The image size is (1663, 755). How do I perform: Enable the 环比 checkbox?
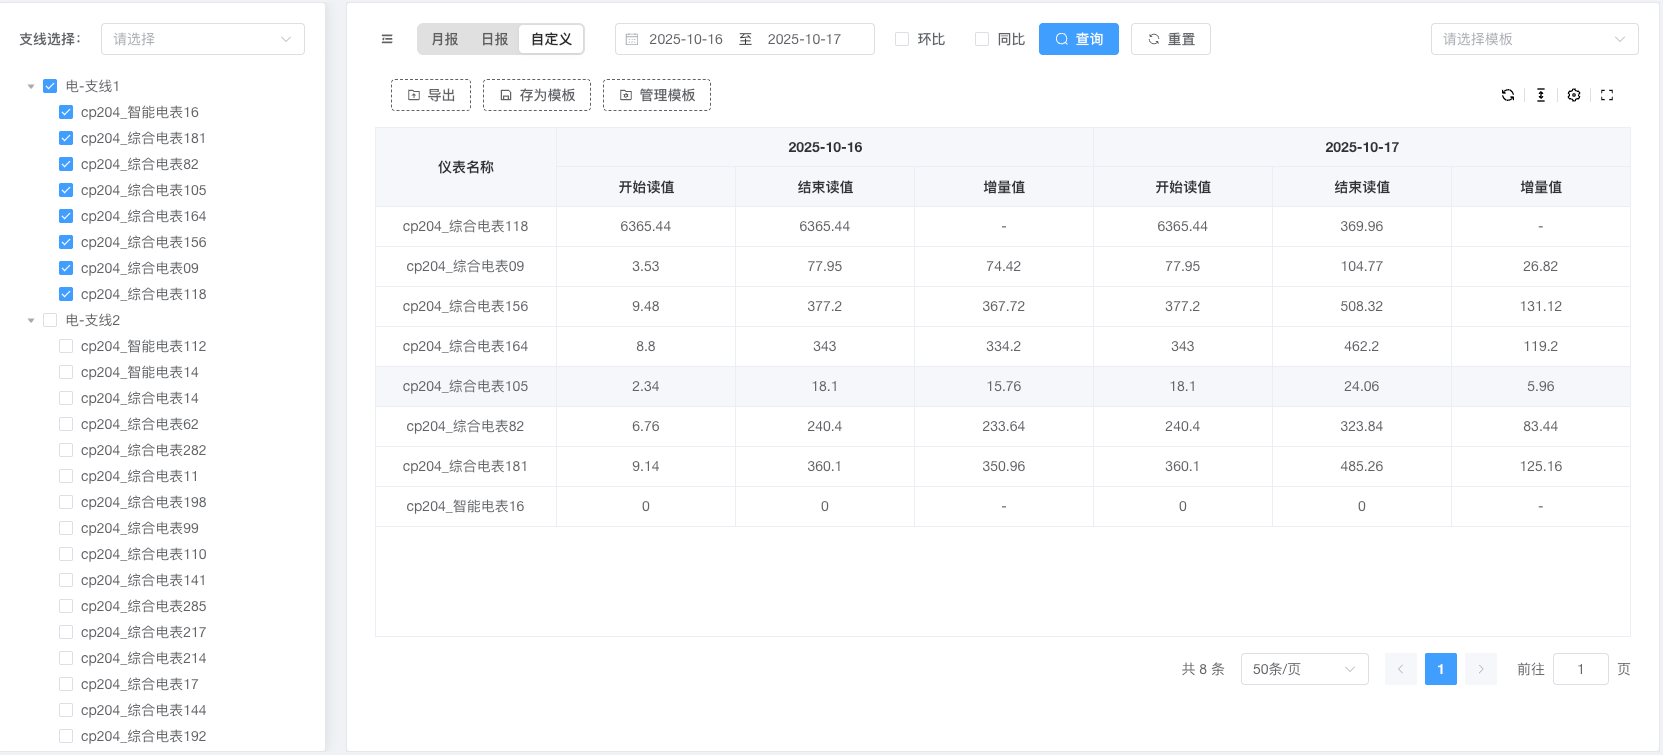[902, 39]
